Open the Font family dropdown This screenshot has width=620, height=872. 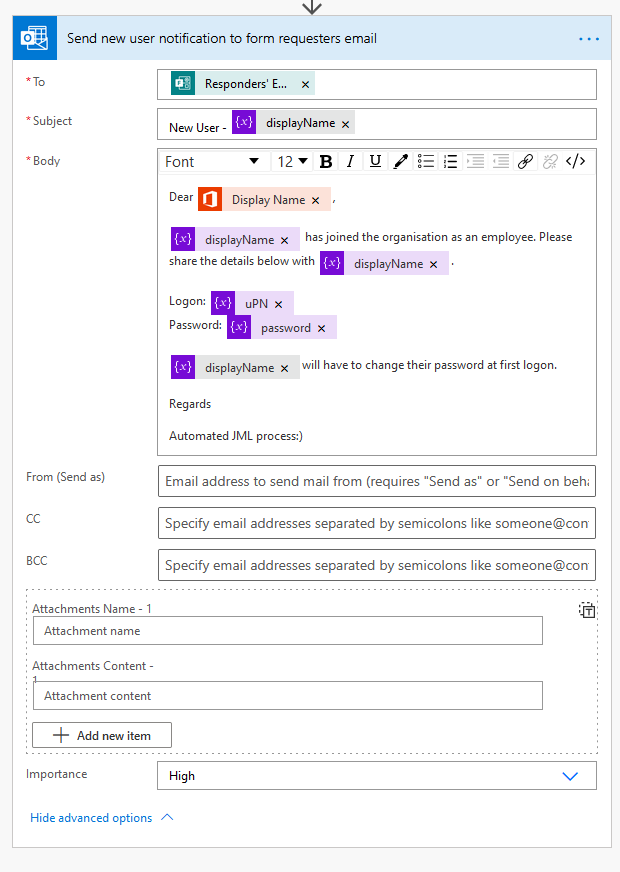(x=212, y=162)
